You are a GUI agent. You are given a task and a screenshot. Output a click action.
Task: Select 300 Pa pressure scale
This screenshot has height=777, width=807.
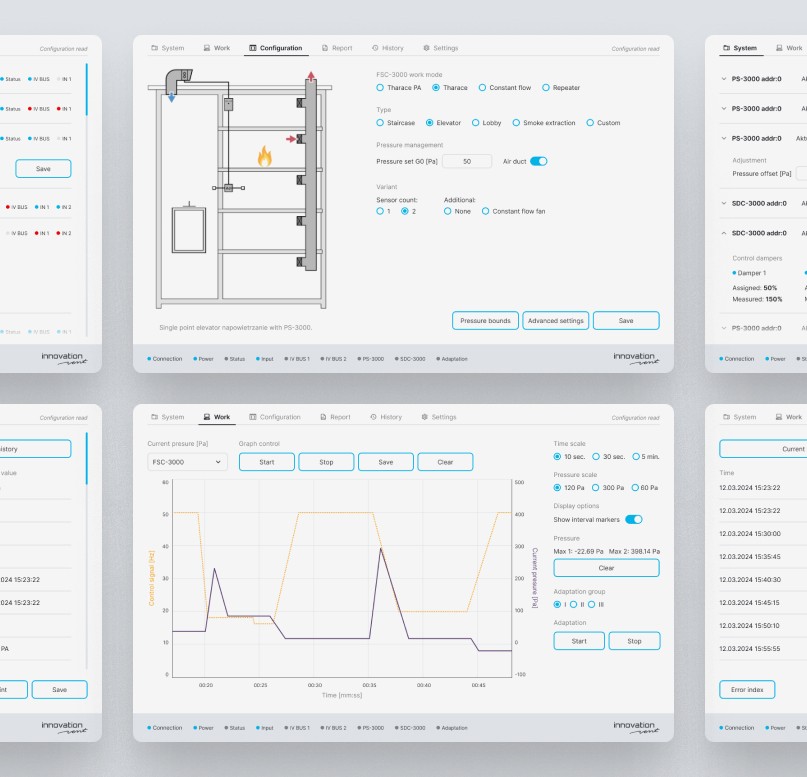tap(608, 487)
